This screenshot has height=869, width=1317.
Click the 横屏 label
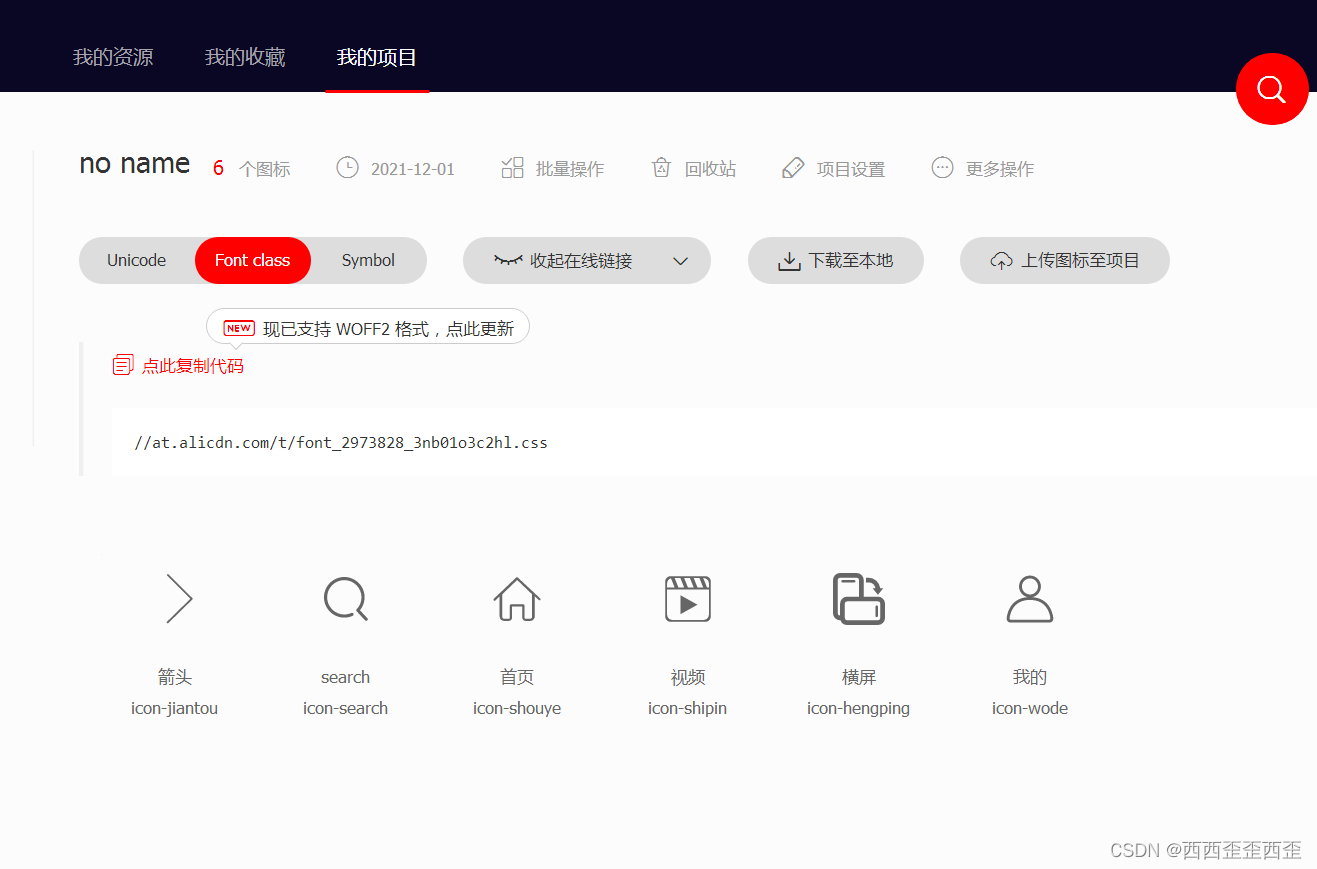pos(859,677)
